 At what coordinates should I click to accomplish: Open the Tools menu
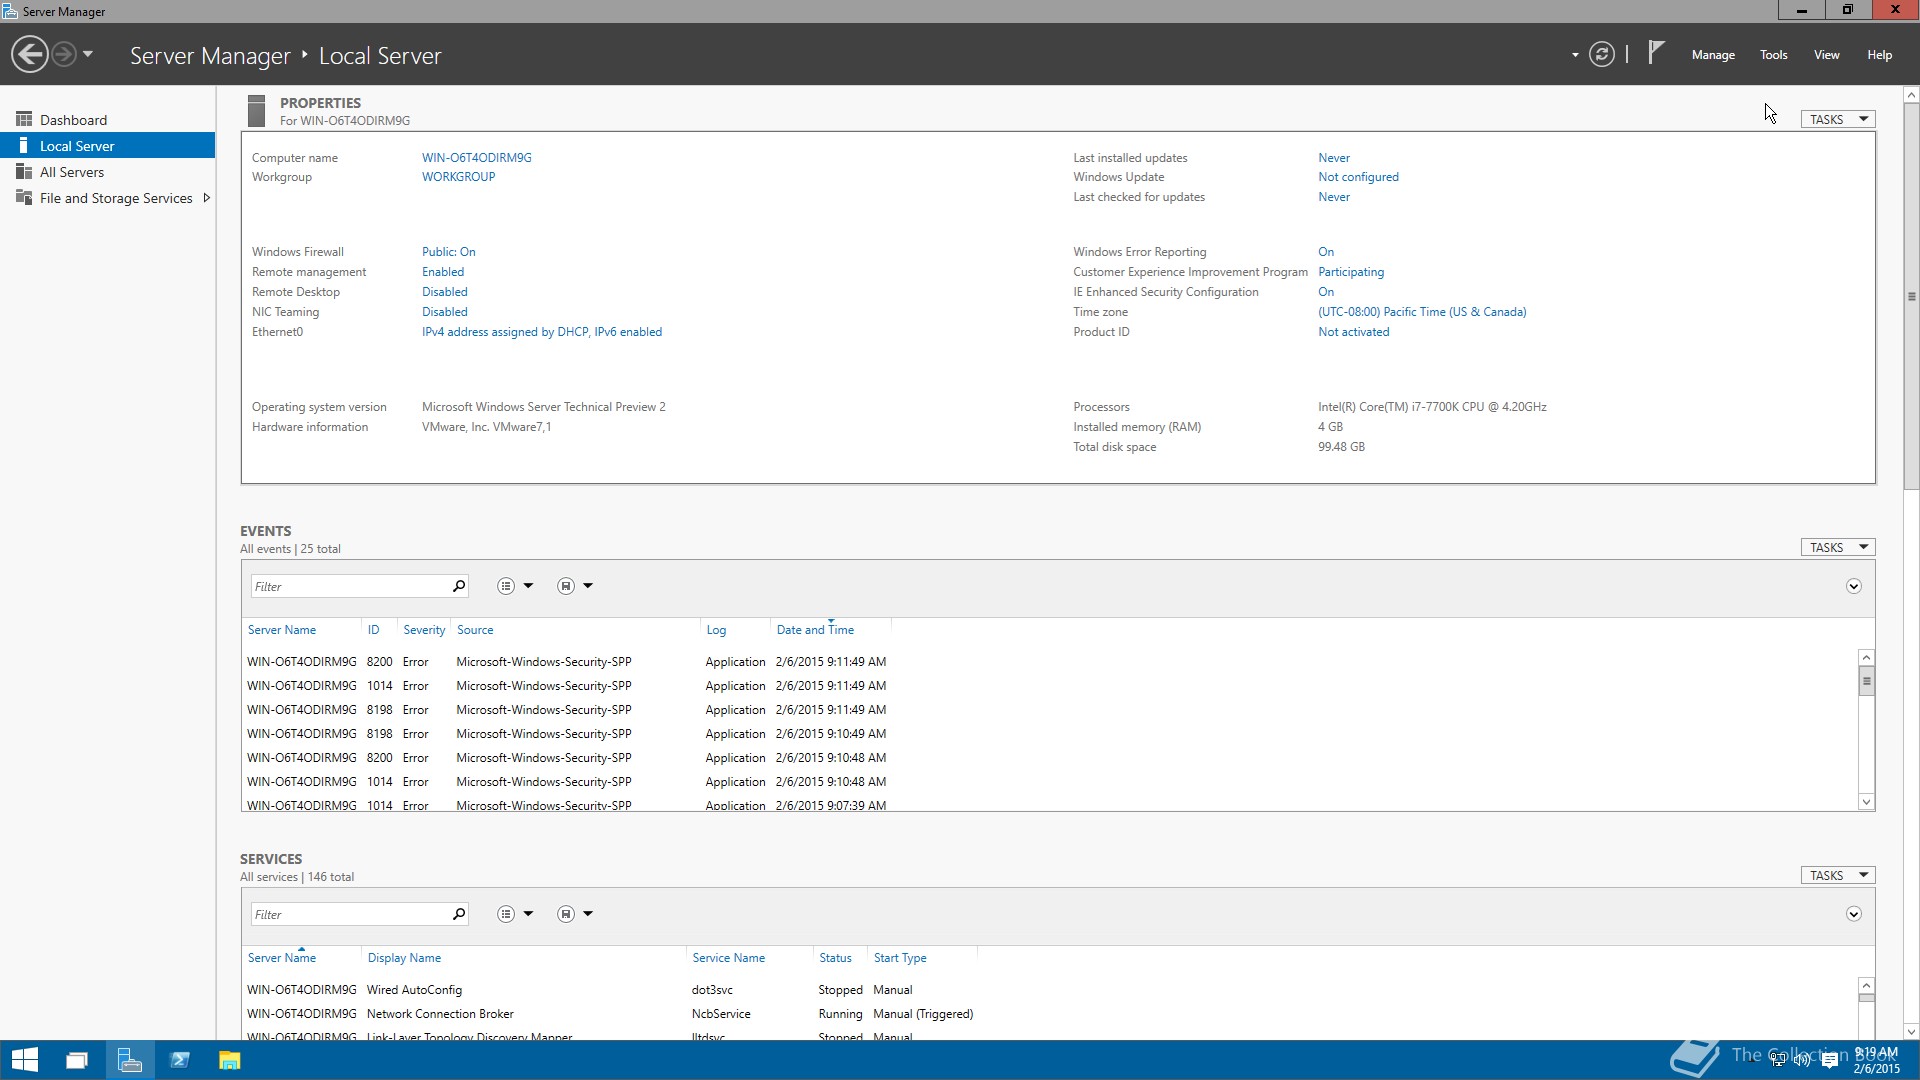coord(1773,55)
